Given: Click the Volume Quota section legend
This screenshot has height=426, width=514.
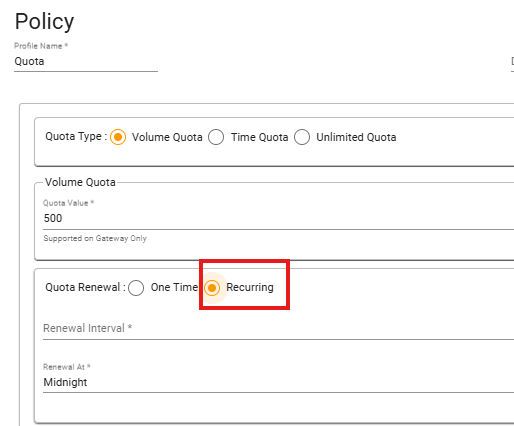Looking at the screenshot, I should [80, 182].
